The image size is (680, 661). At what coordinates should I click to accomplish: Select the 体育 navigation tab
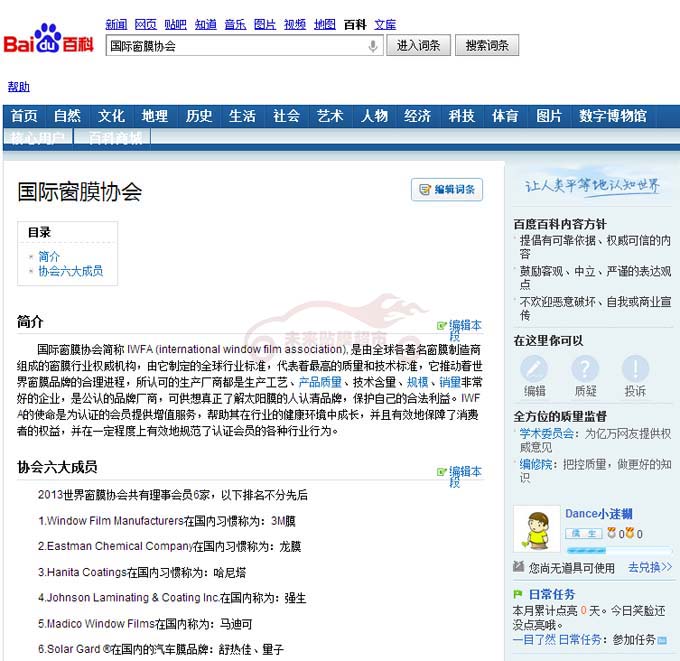[x=505, y=116]
